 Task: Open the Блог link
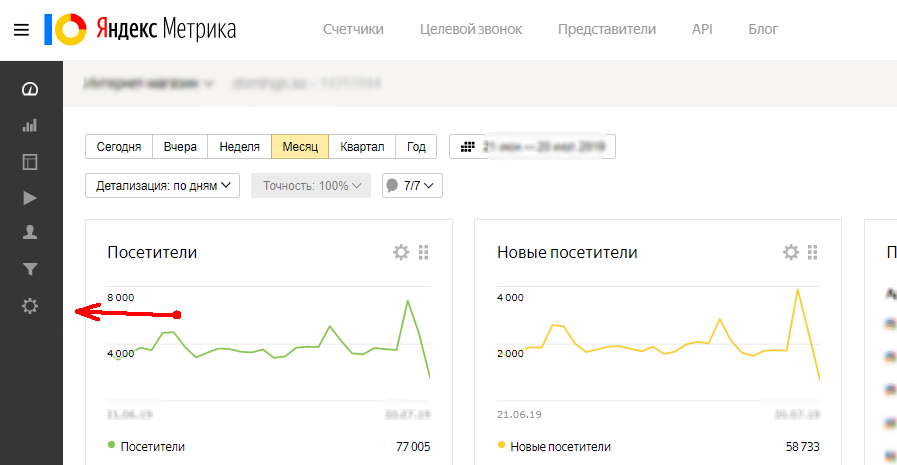[x=763, y=29]
